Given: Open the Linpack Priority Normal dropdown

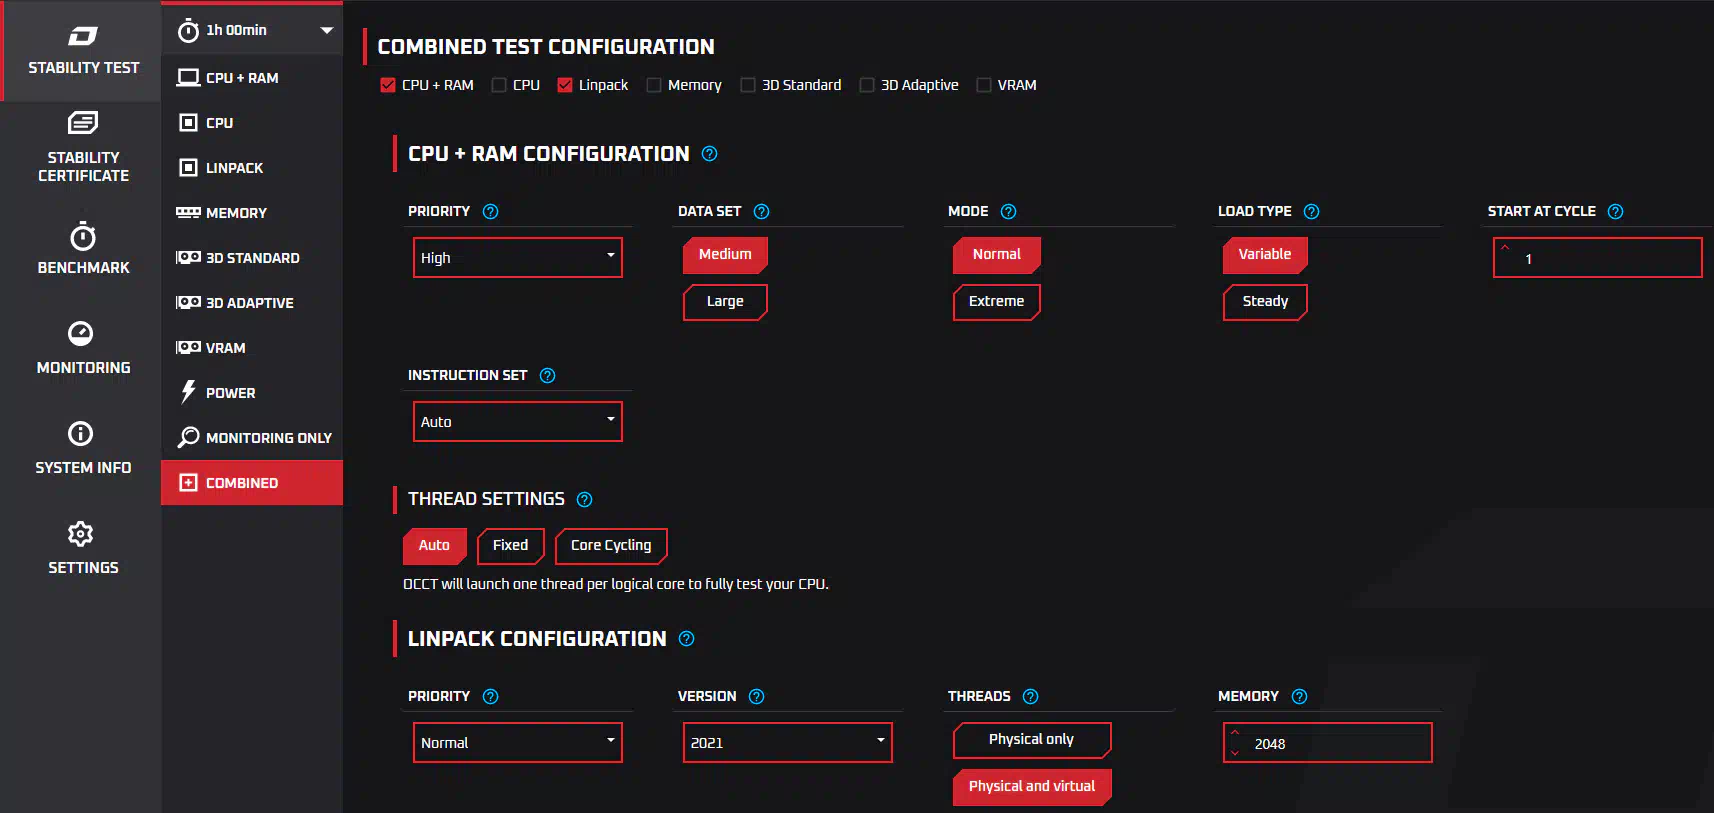Looking at the screenshot, I should (x=518, y=742).
